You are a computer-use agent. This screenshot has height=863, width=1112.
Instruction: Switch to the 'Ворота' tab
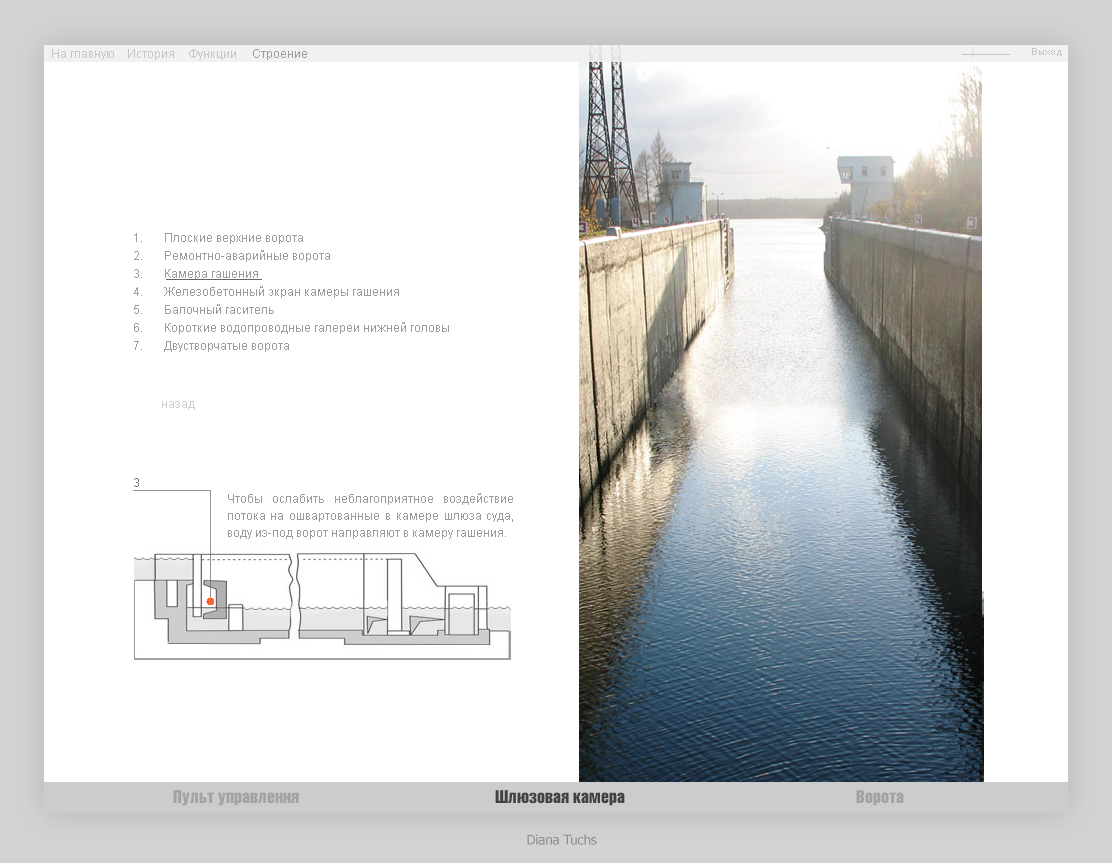coord(879,797)
